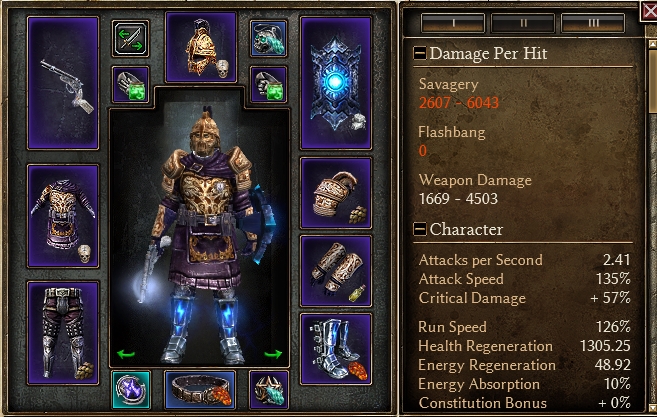Image resolution: width=657 pixels, height=417 pixels.
Task: Rotate character right with green arrow
Action: click(x=273, y=355)
